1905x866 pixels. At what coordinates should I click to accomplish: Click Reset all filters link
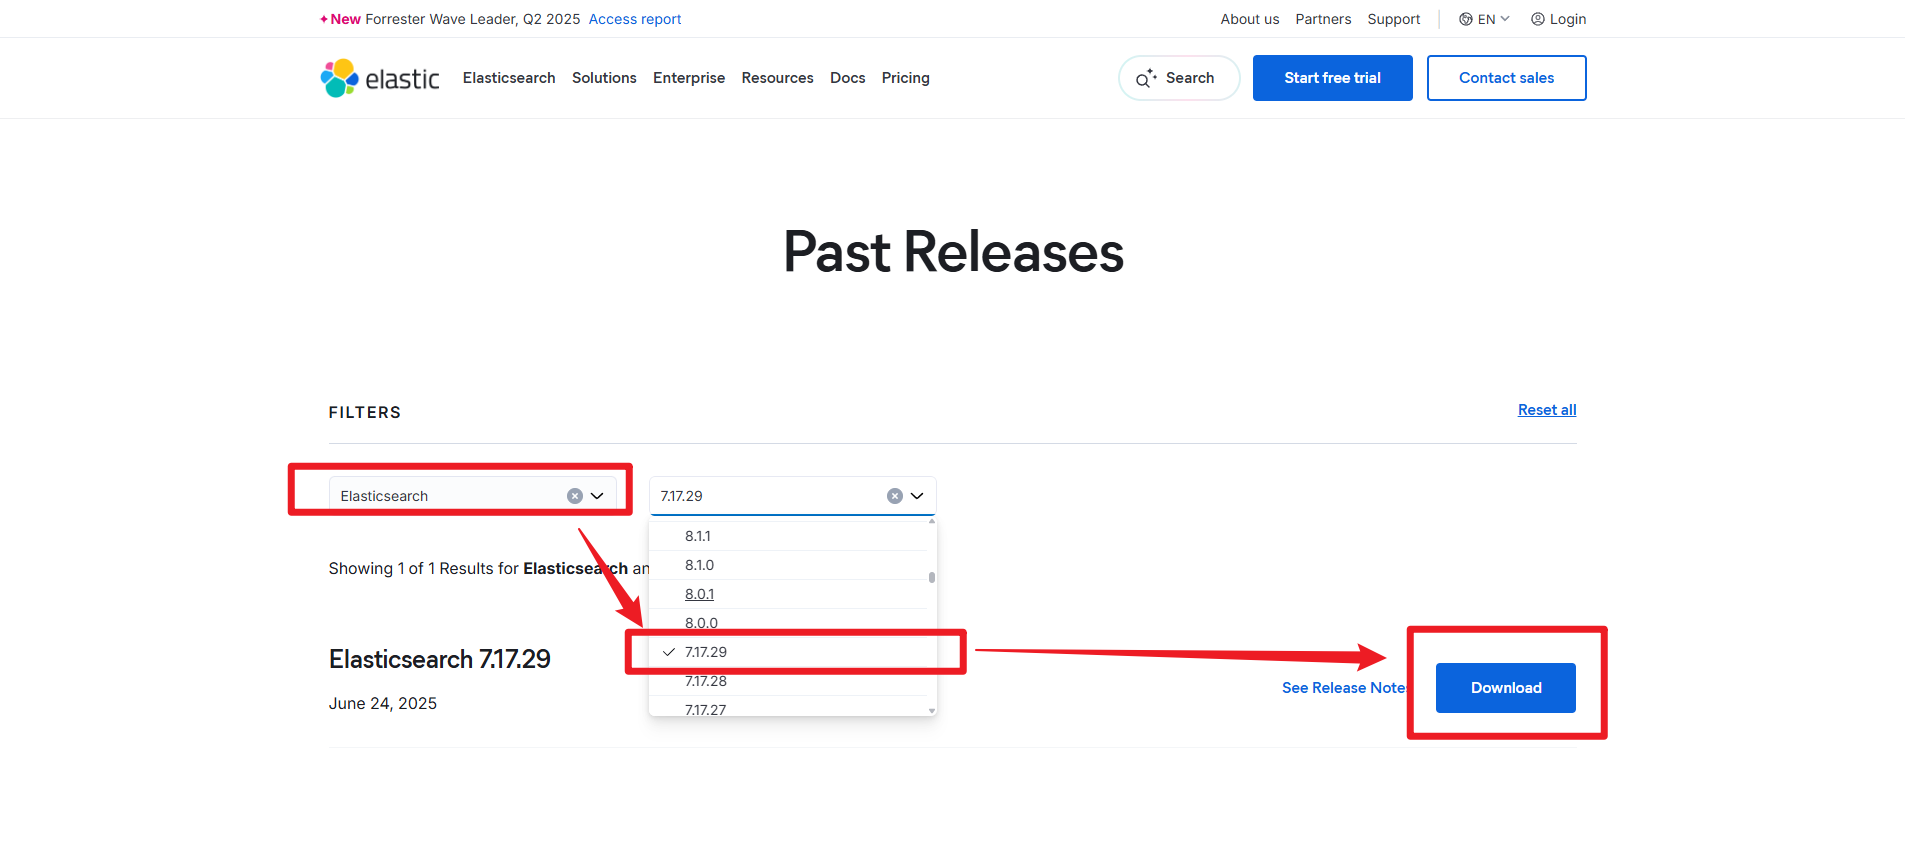(1547, 410)
